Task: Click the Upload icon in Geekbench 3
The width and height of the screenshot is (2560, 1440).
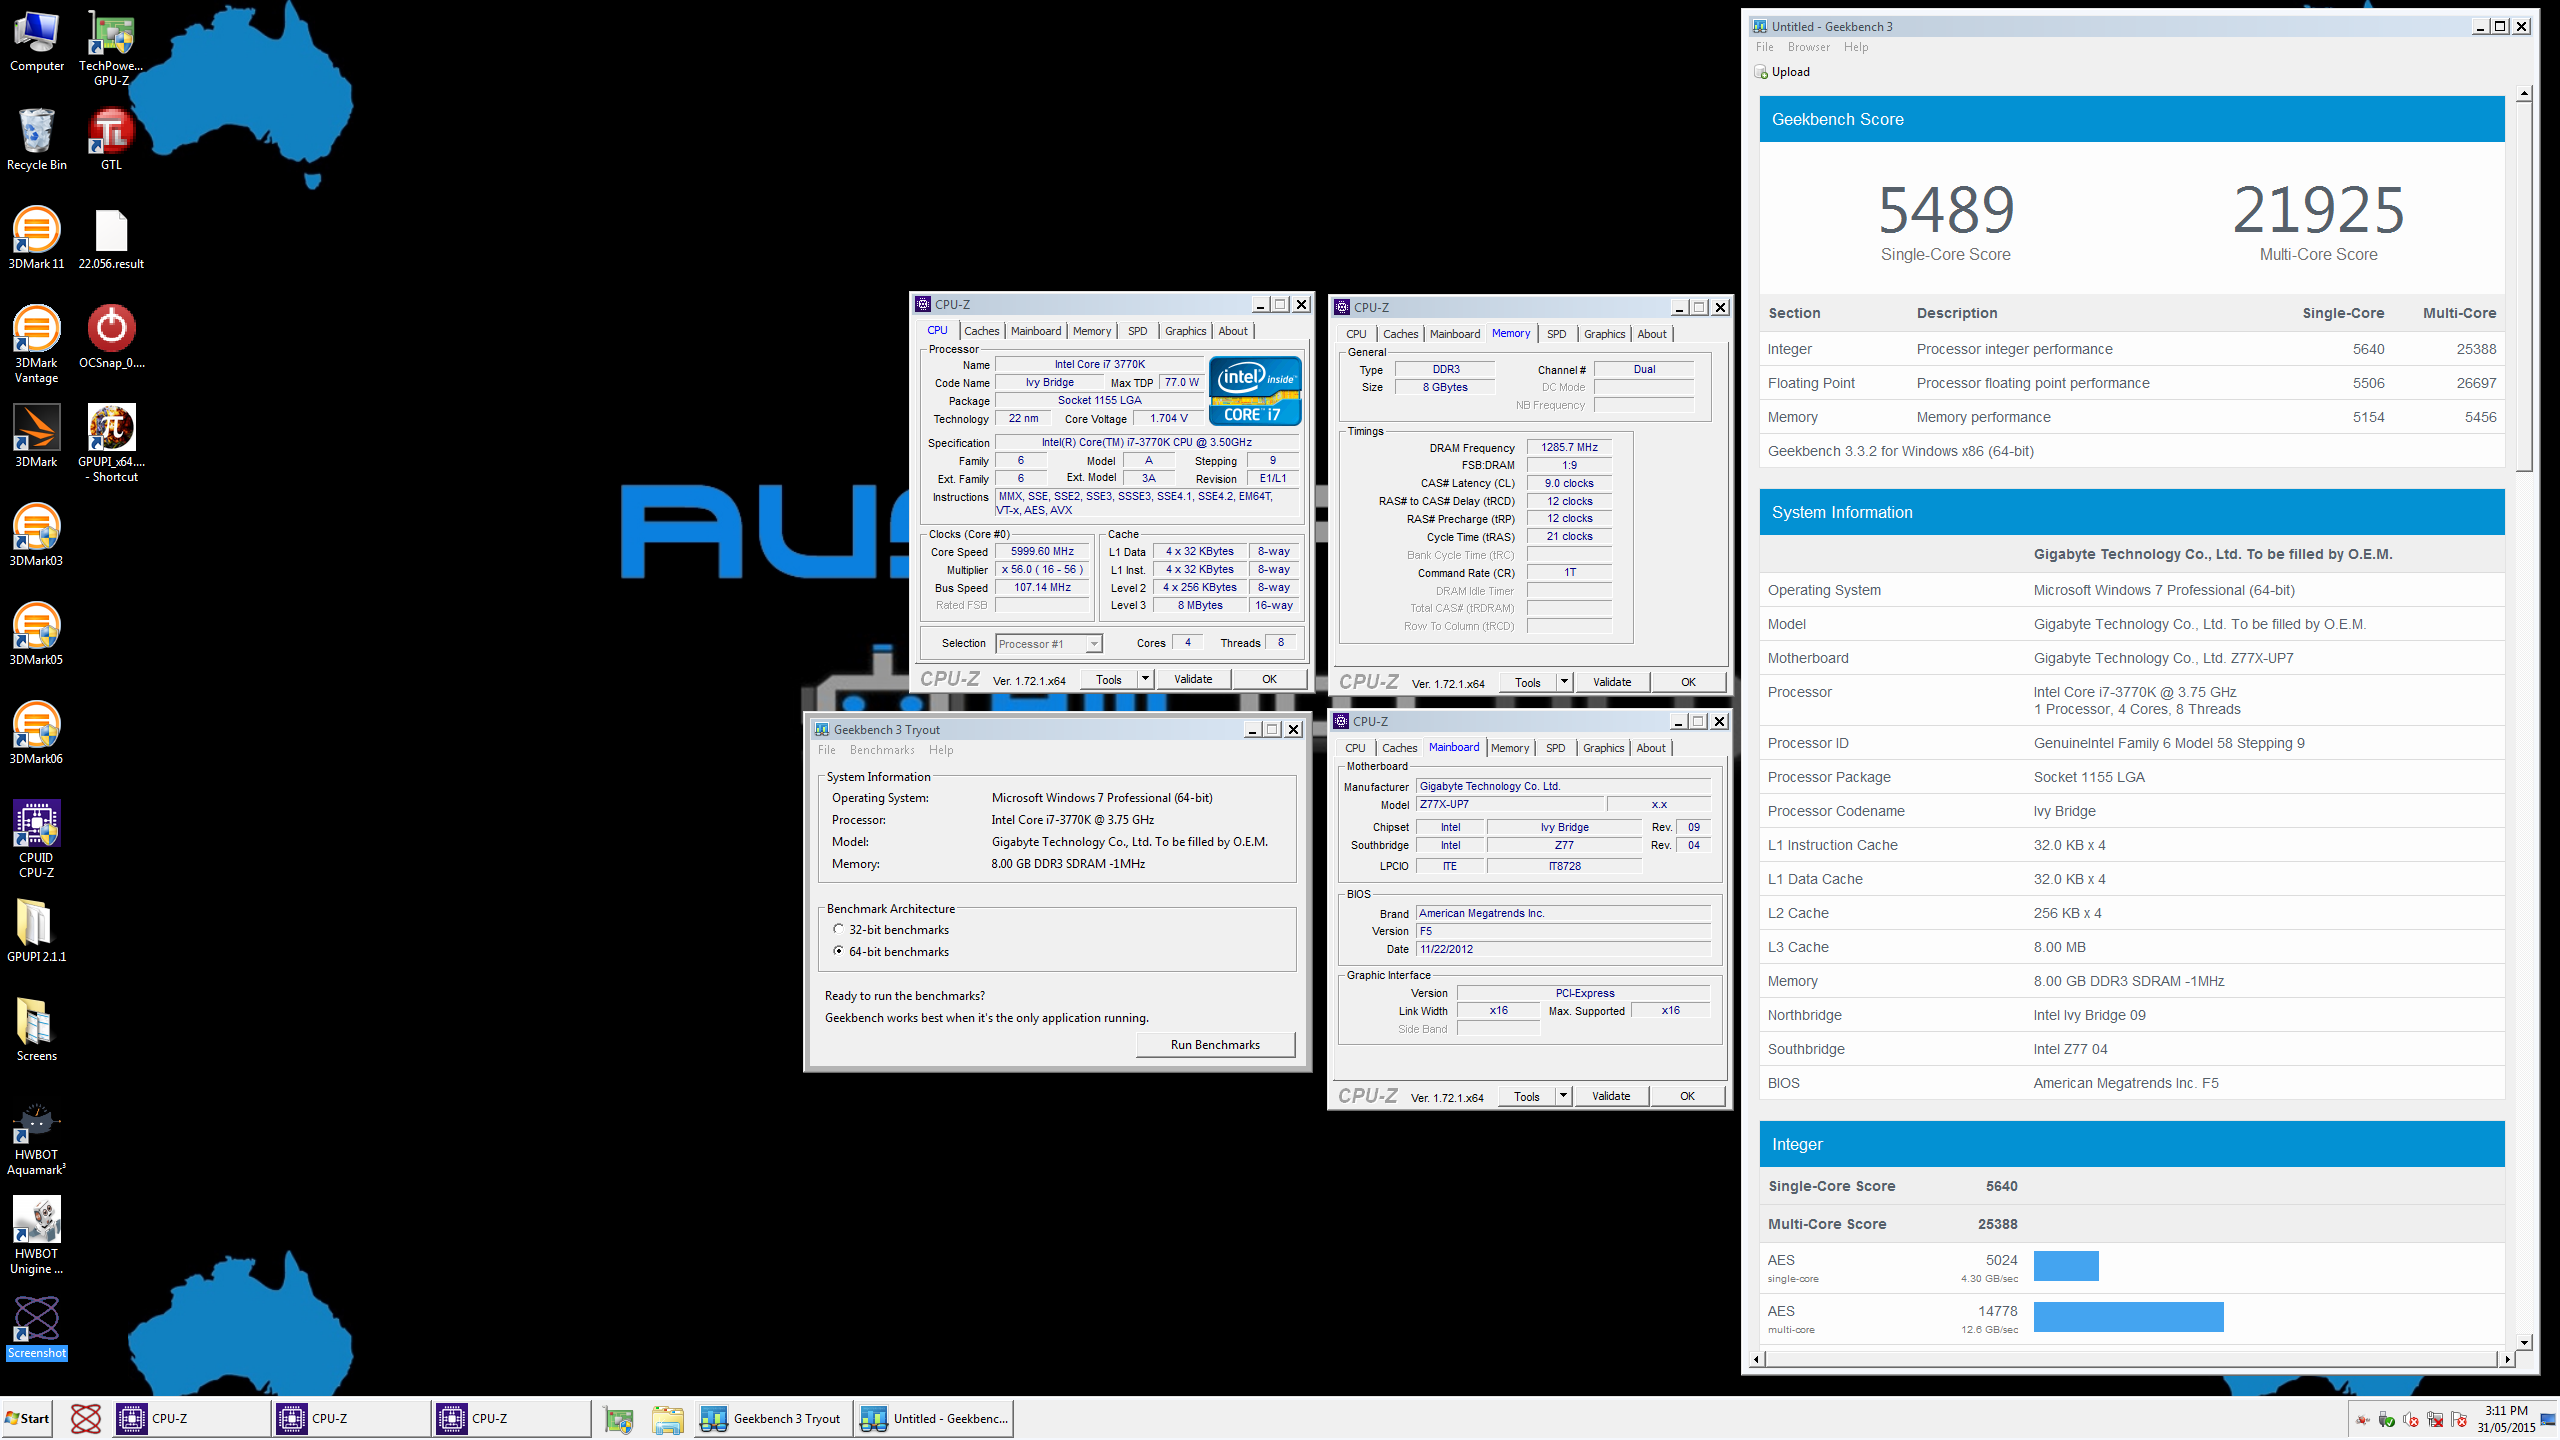Action: coord(1761,72)
